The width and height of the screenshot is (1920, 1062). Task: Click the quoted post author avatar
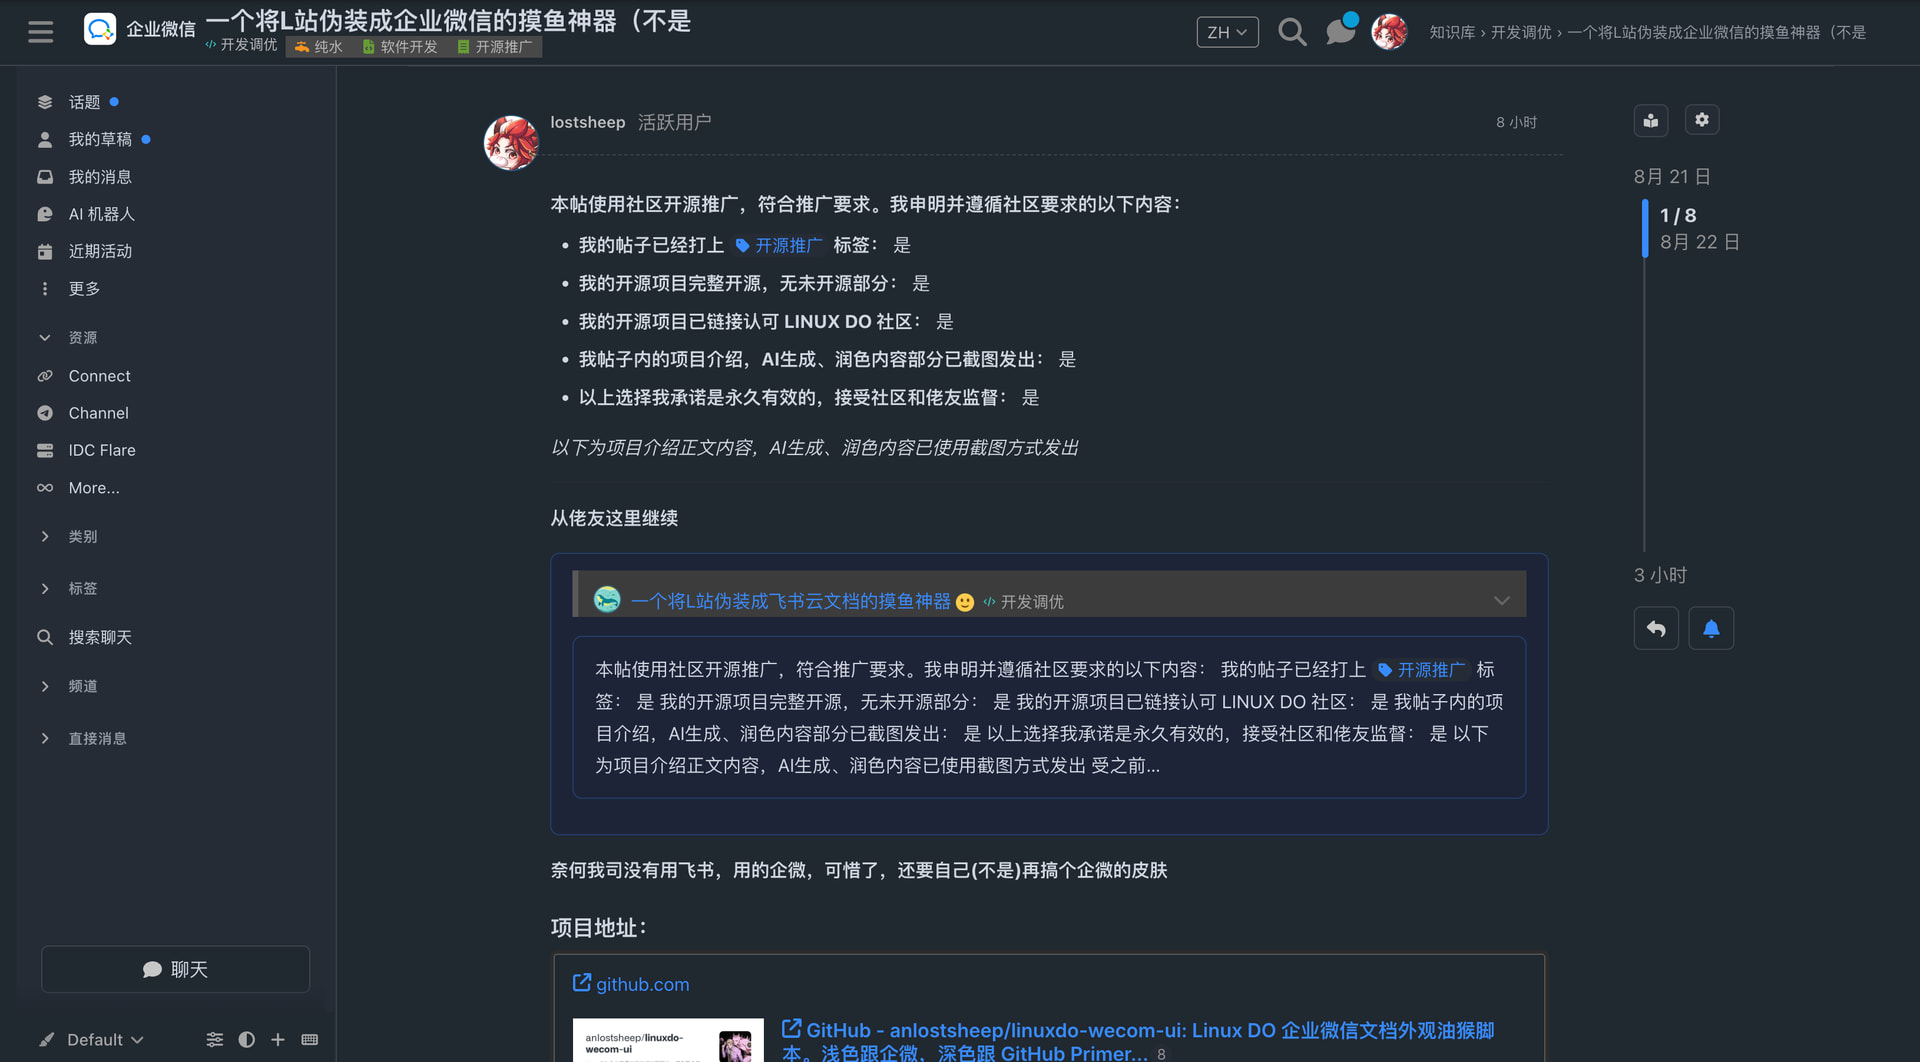(607, 600)
